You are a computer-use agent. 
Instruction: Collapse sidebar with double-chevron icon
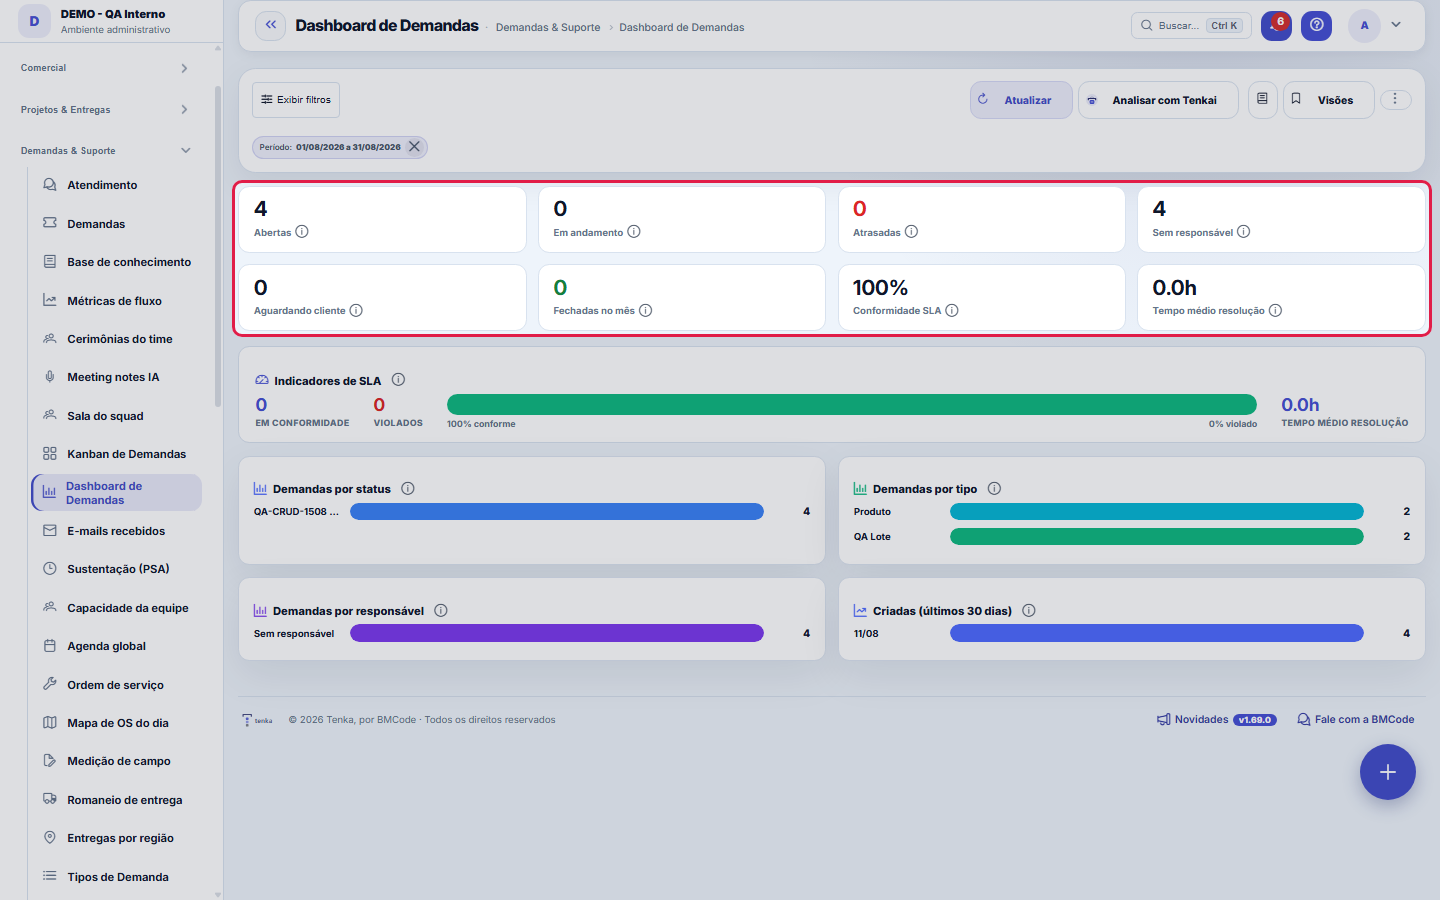point(271,26)
